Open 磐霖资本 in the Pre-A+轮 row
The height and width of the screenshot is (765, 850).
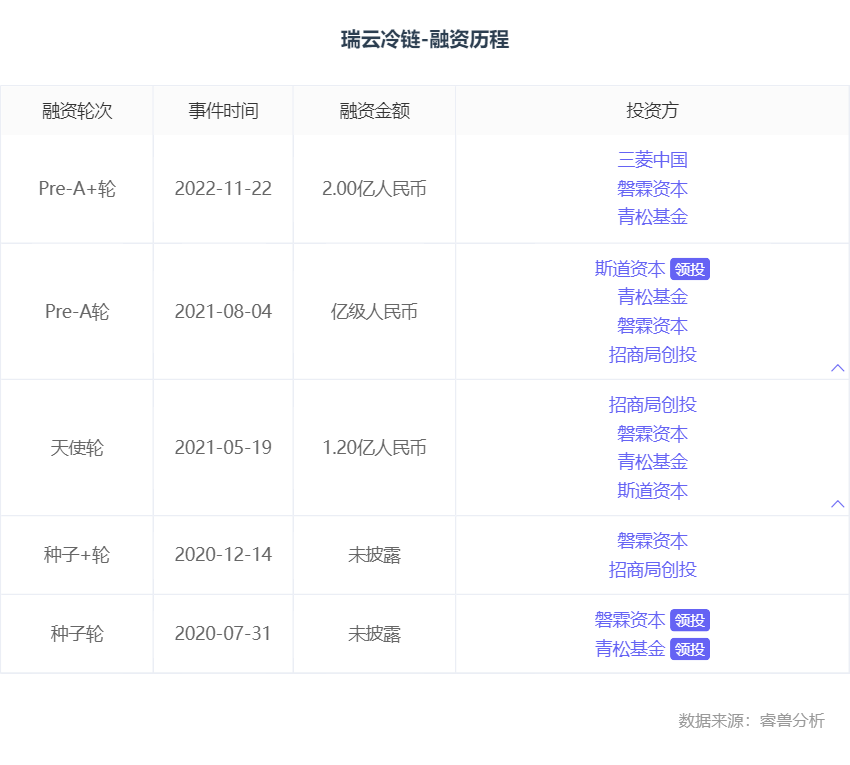coord(652,188)
